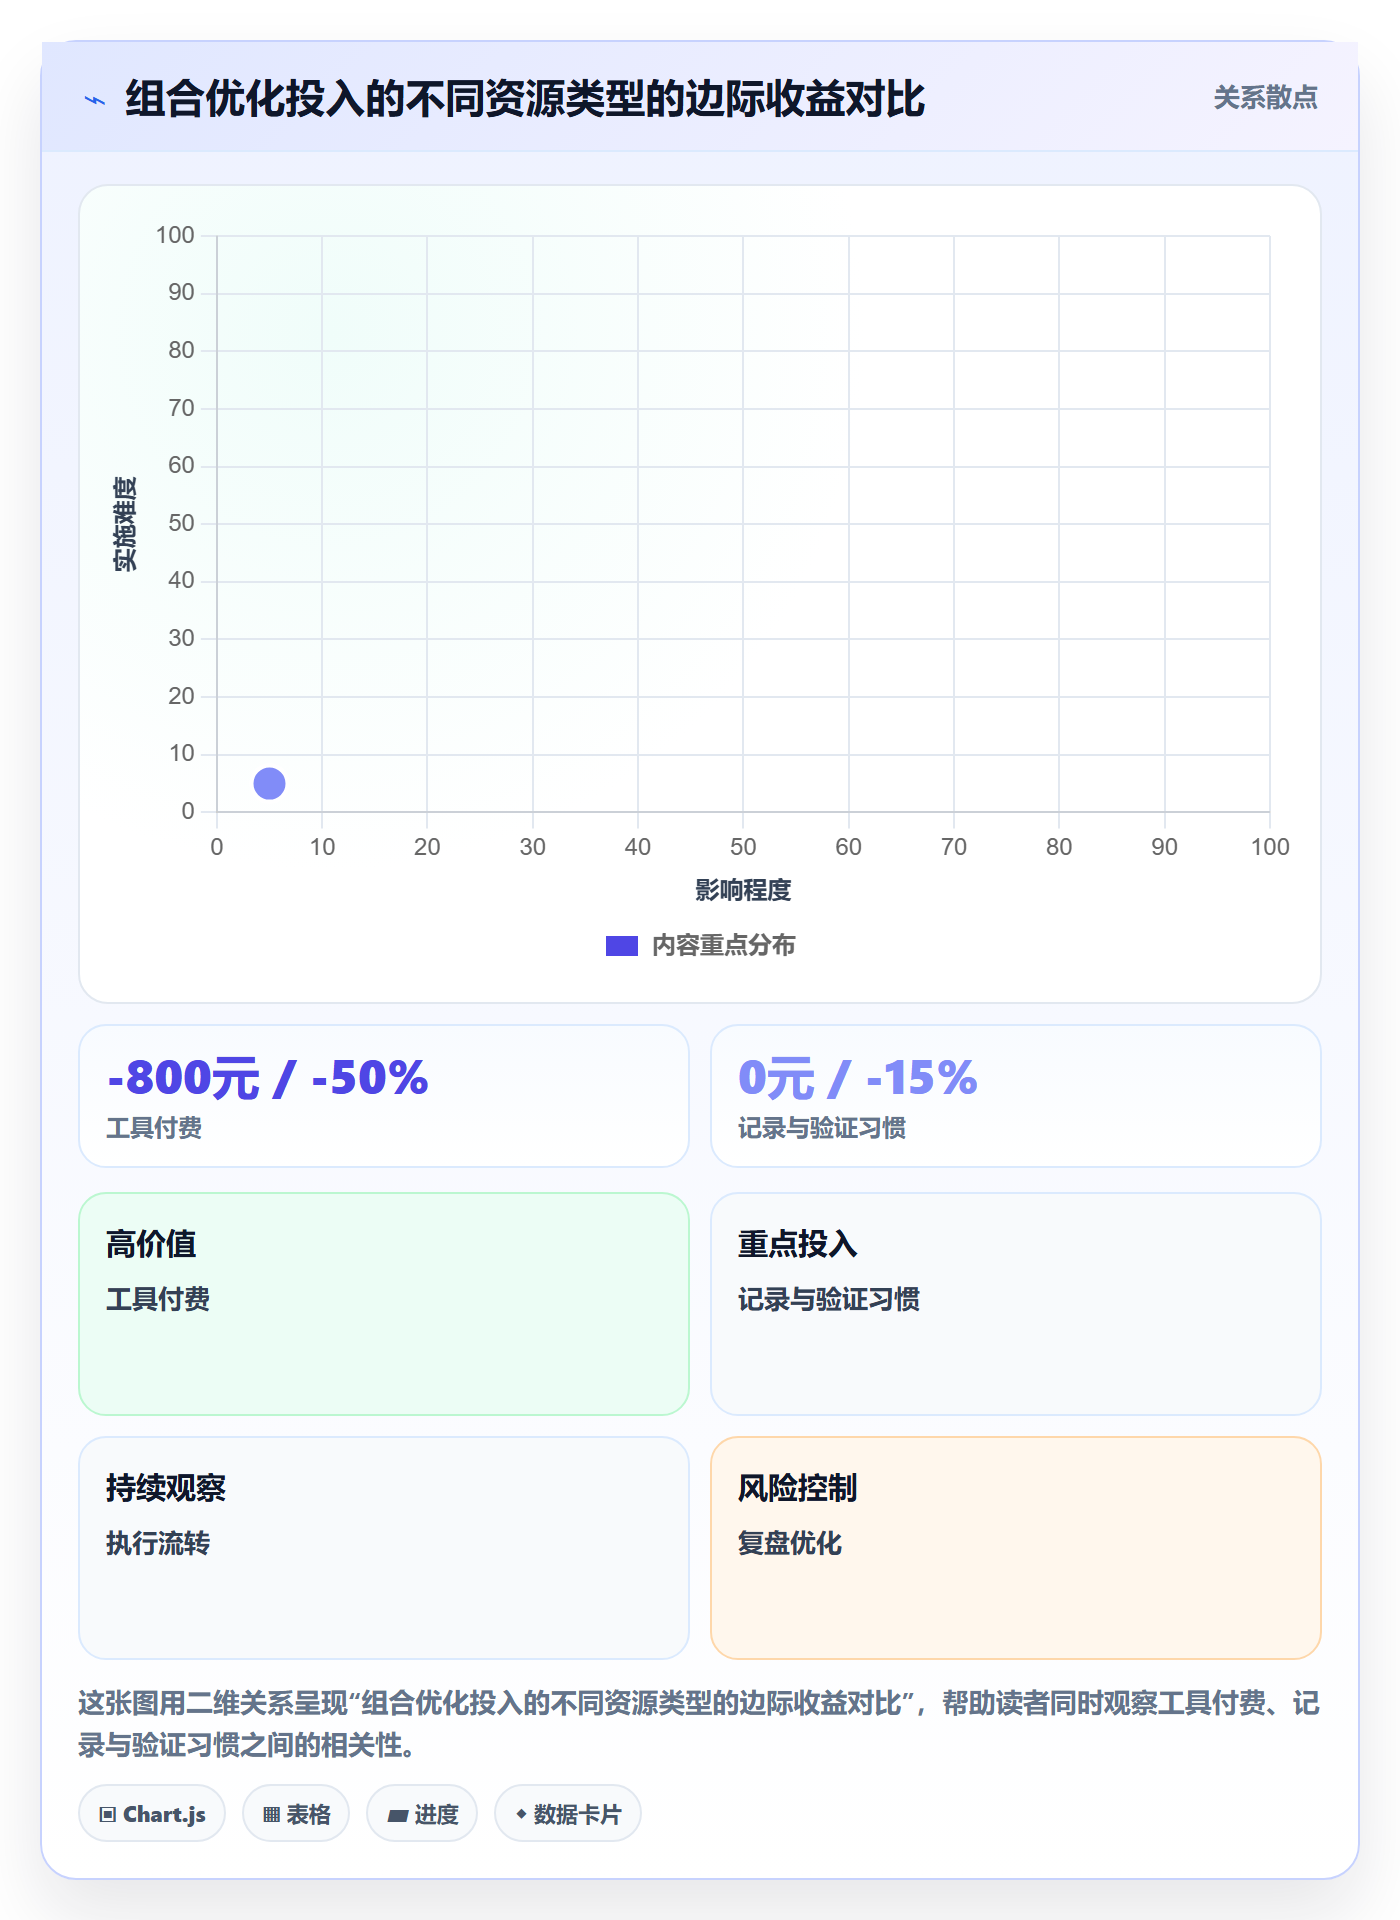Click the lightning bolt icon beside the title

[x=95, y=100]
